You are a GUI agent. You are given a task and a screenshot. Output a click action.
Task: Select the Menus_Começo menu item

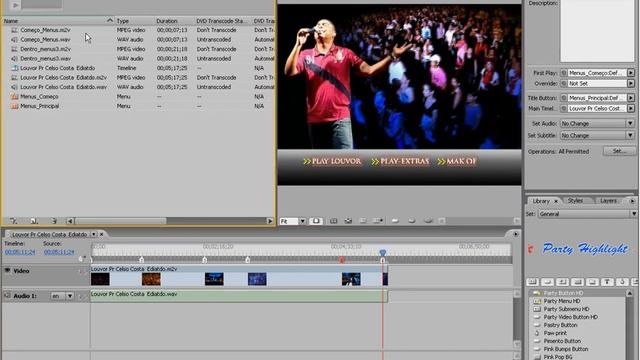pyautogui.click(x=39, y=96)
